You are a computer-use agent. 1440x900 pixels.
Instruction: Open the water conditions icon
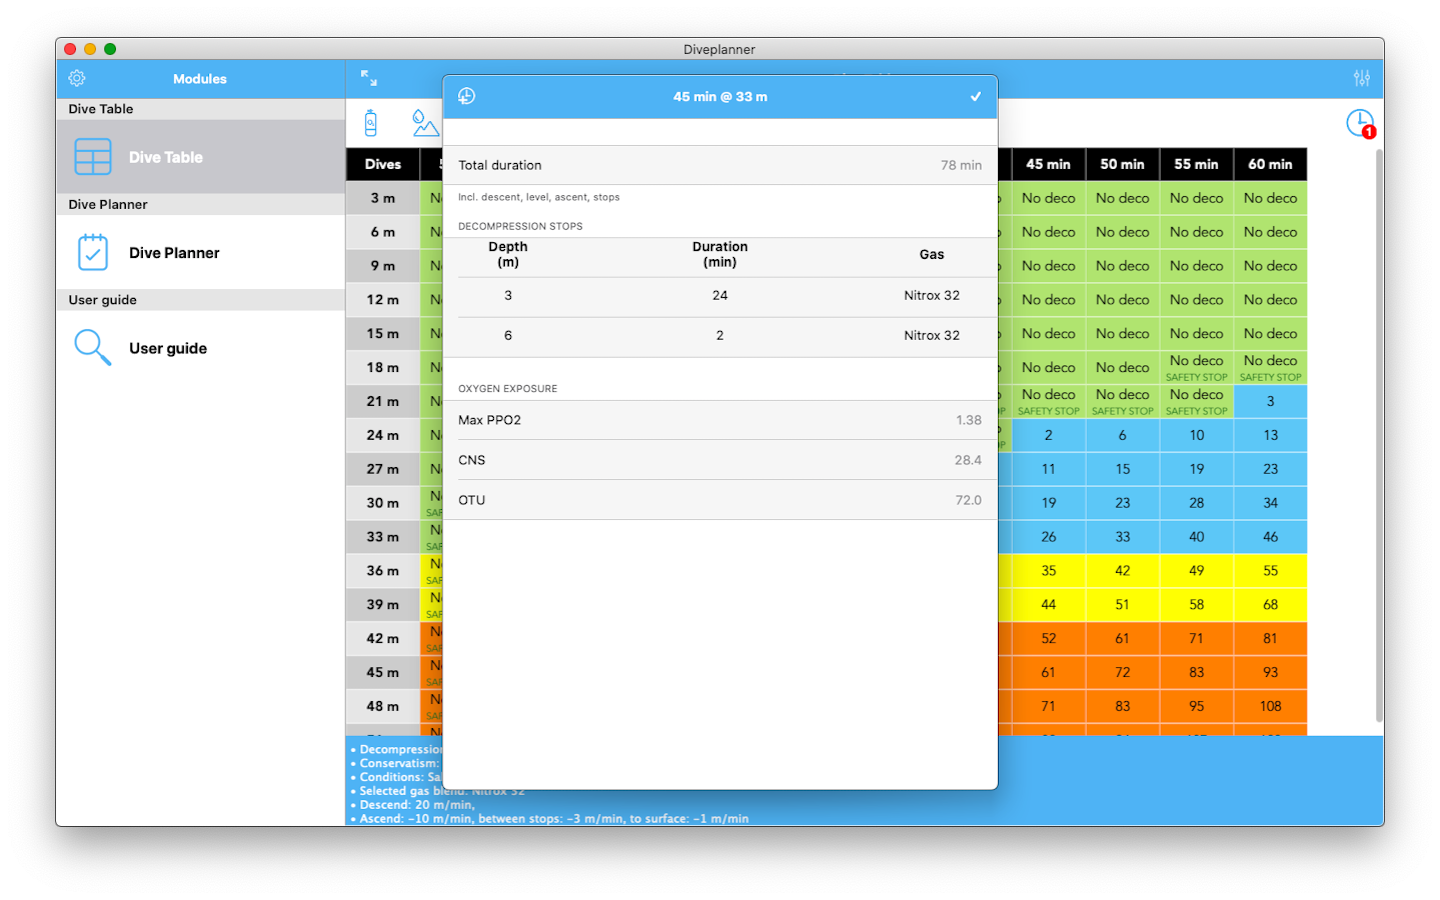click(x=425, y=123)
